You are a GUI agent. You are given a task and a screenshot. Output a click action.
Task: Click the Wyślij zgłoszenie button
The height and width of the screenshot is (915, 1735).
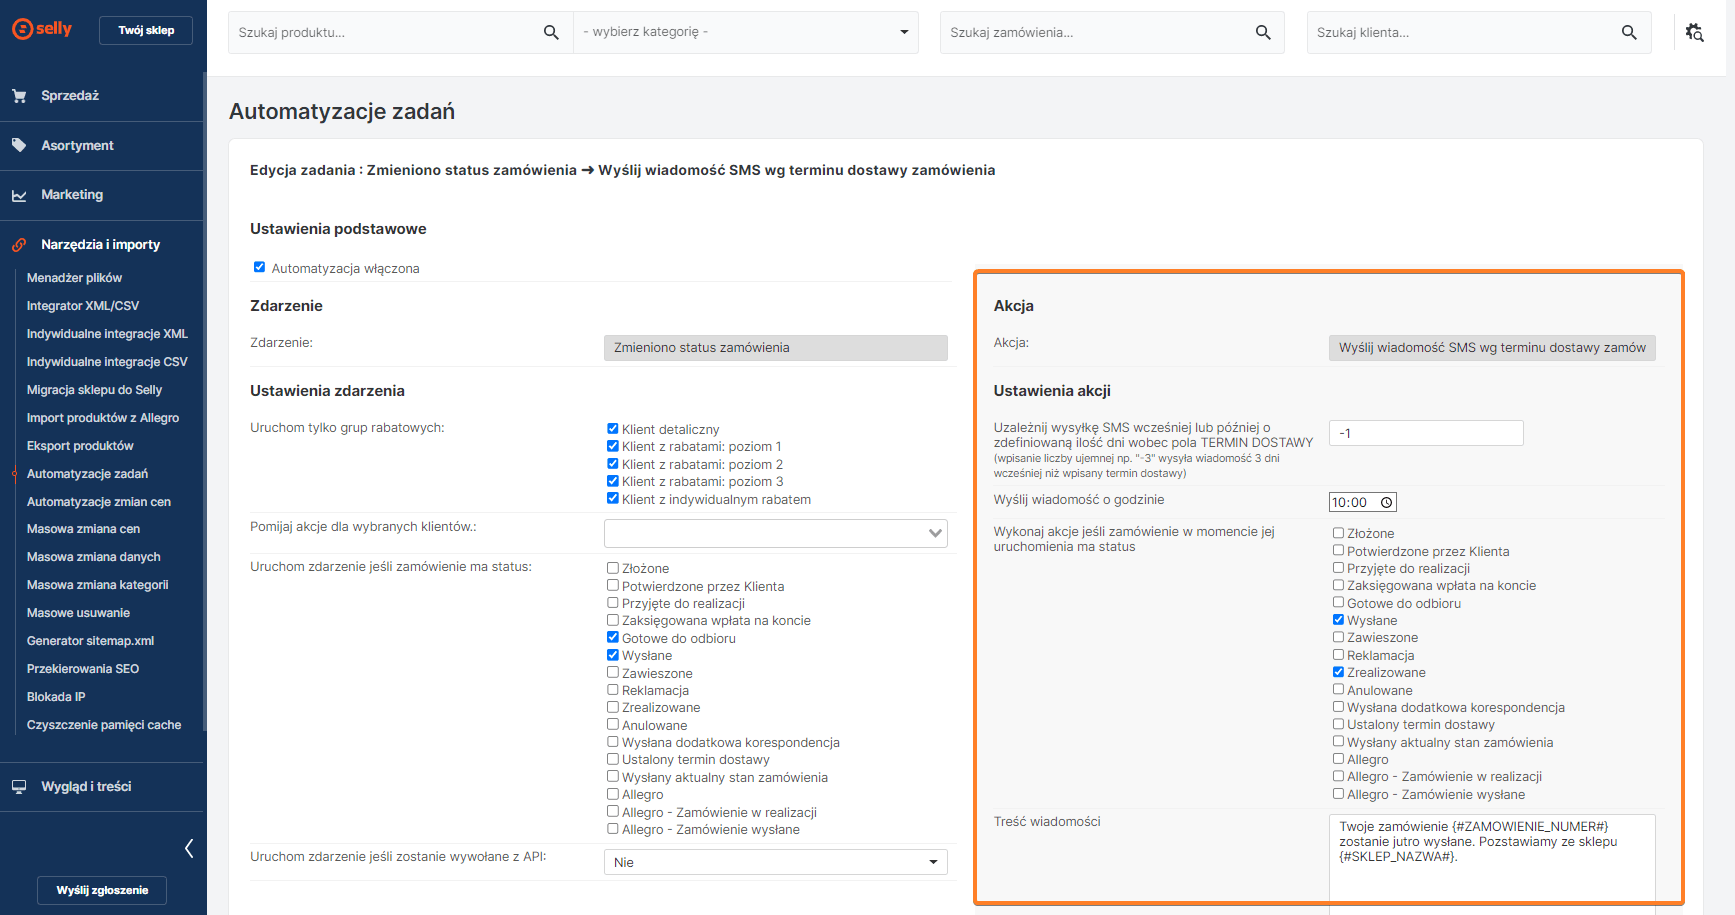[x=102, y=890]
